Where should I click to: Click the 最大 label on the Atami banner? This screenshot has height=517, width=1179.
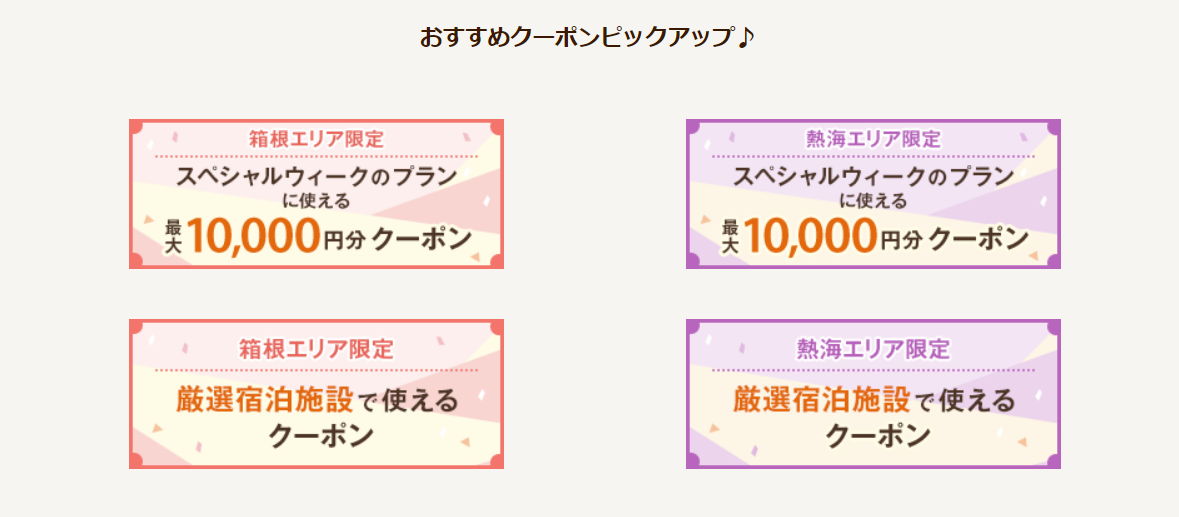pyautogui.click(x=730, y=237)
